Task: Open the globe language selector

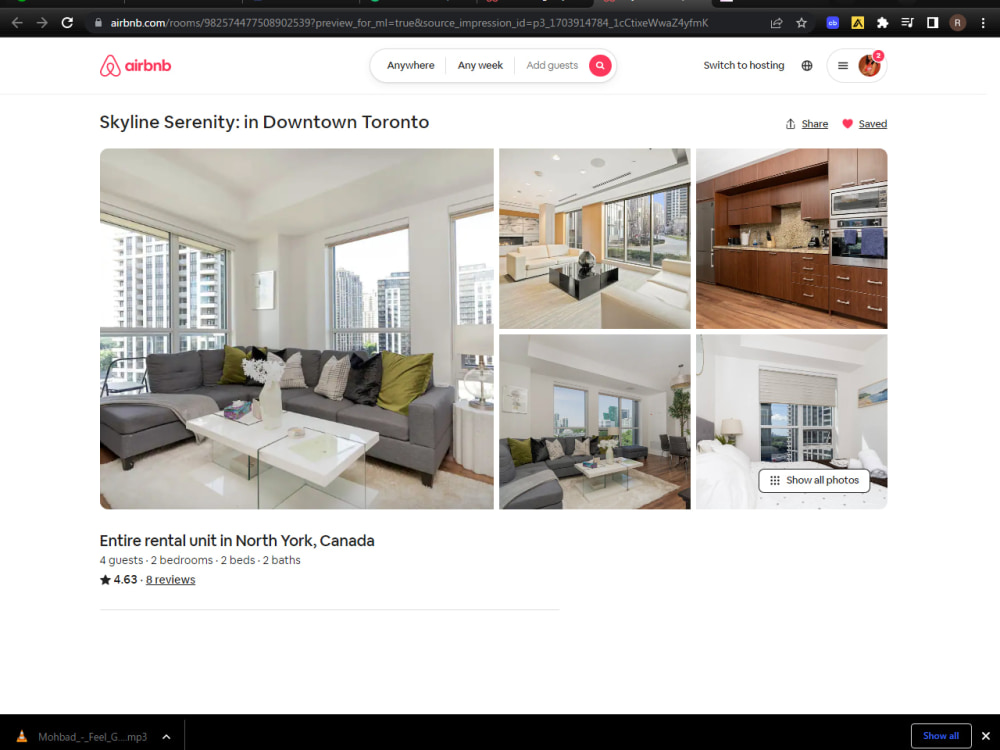Action: pos(807,65)
